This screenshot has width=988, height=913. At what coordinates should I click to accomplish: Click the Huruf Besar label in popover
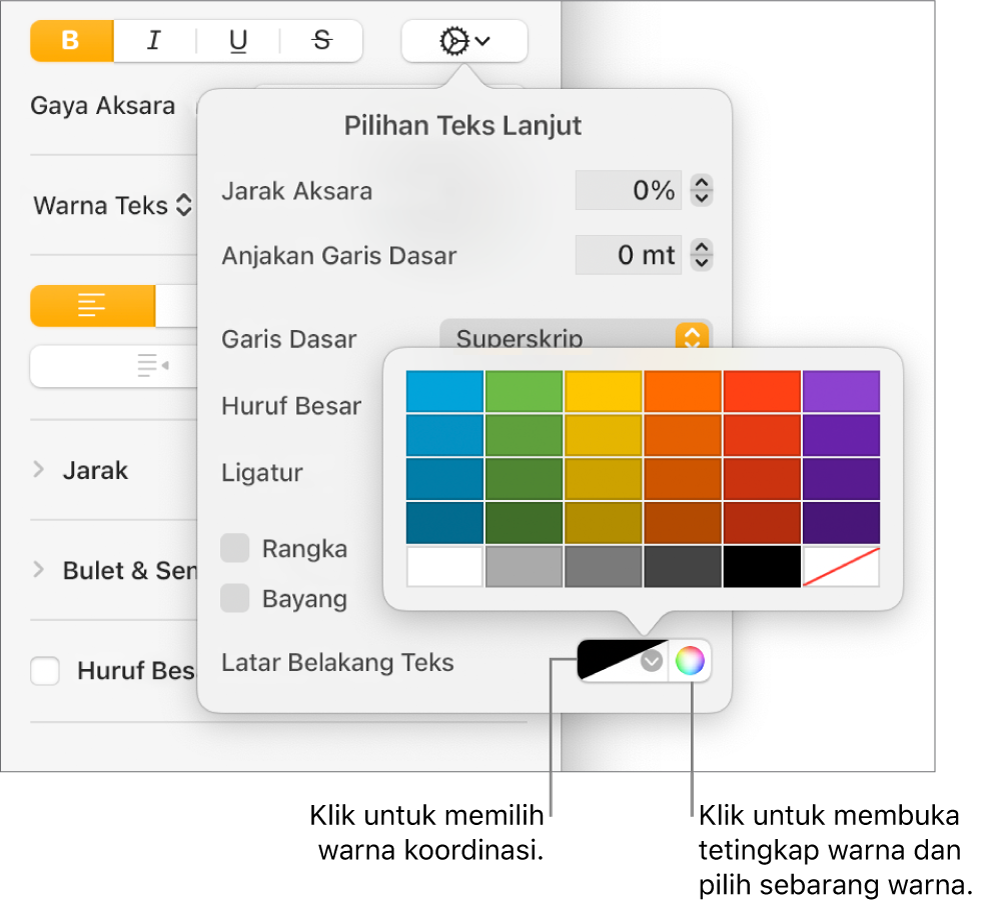coord(291,406)
